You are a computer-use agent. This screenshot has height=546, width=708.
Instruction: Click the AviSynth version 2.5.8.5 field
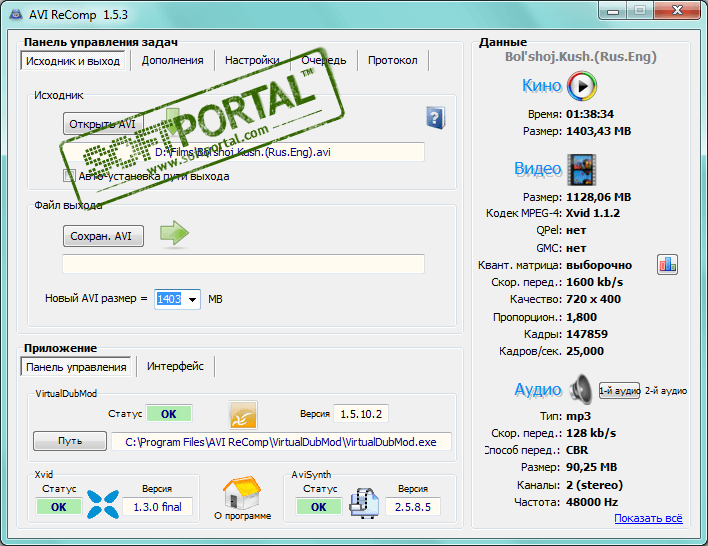tap(413, 507)
